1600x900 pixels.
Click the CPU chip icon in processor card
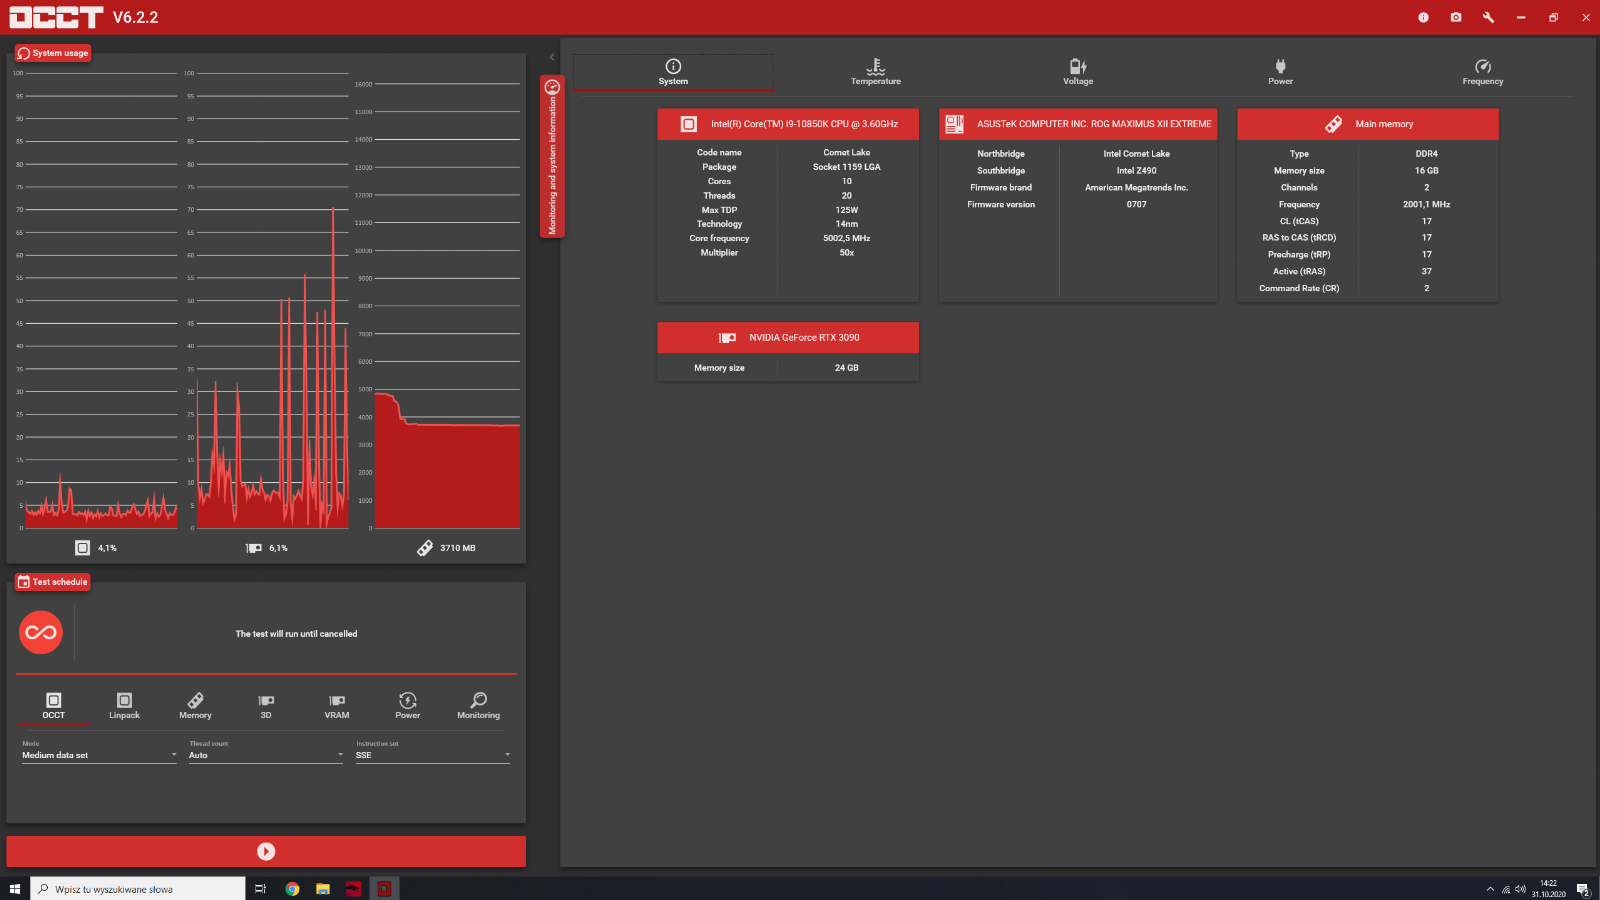689,124
